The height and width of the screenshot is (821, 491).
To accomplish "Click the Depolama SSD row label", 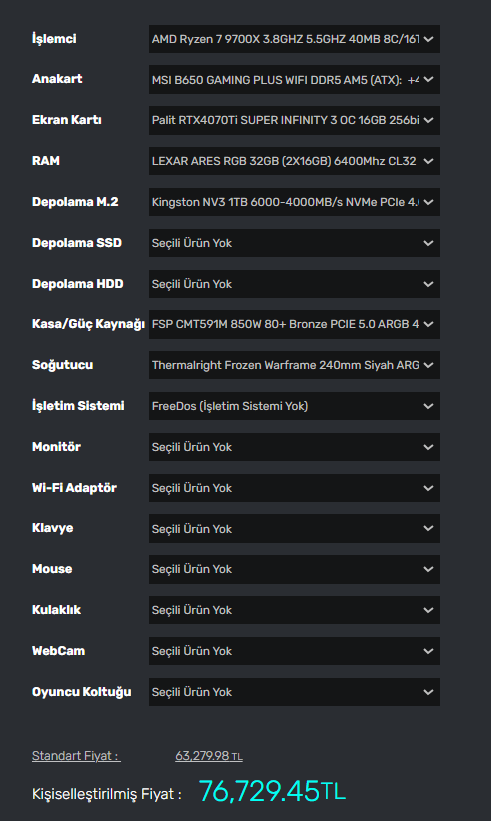I will point(77,242).
